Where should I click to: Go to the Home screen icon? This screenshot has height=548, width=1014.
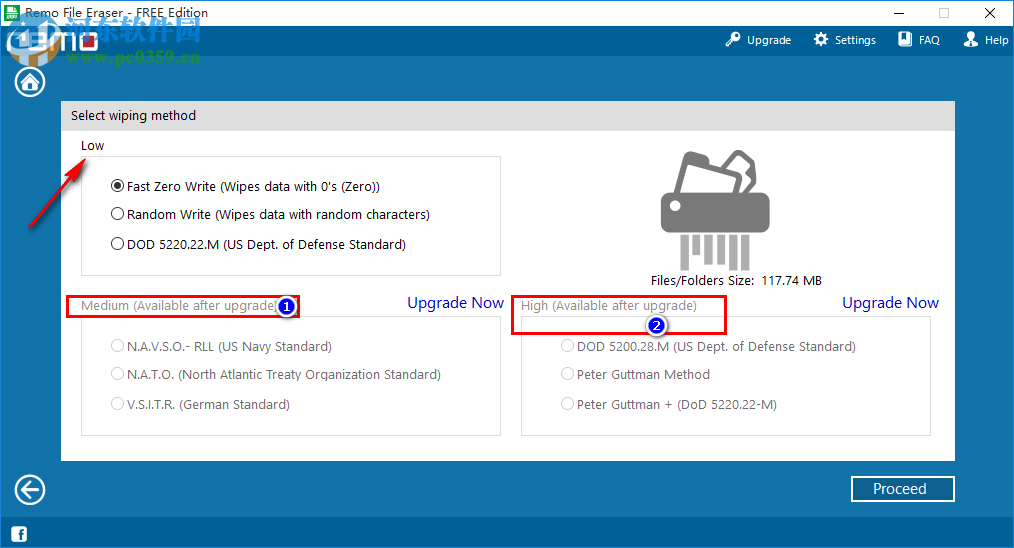30,82
